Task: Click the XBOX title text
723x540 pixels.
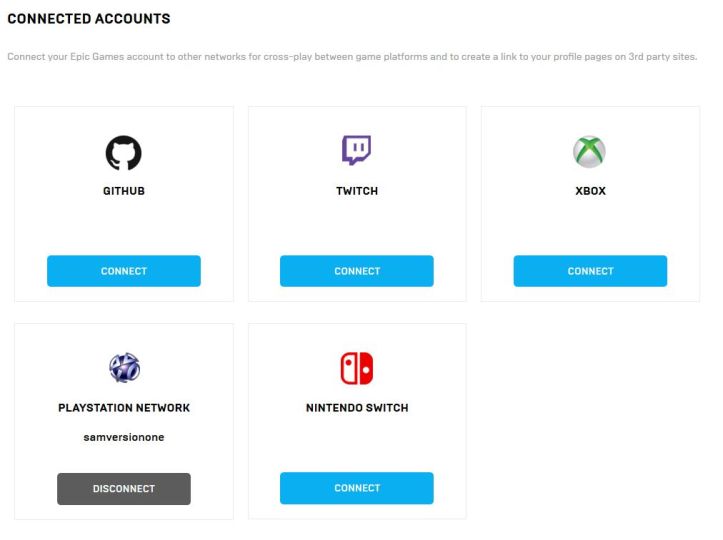Action: (590, 191)
